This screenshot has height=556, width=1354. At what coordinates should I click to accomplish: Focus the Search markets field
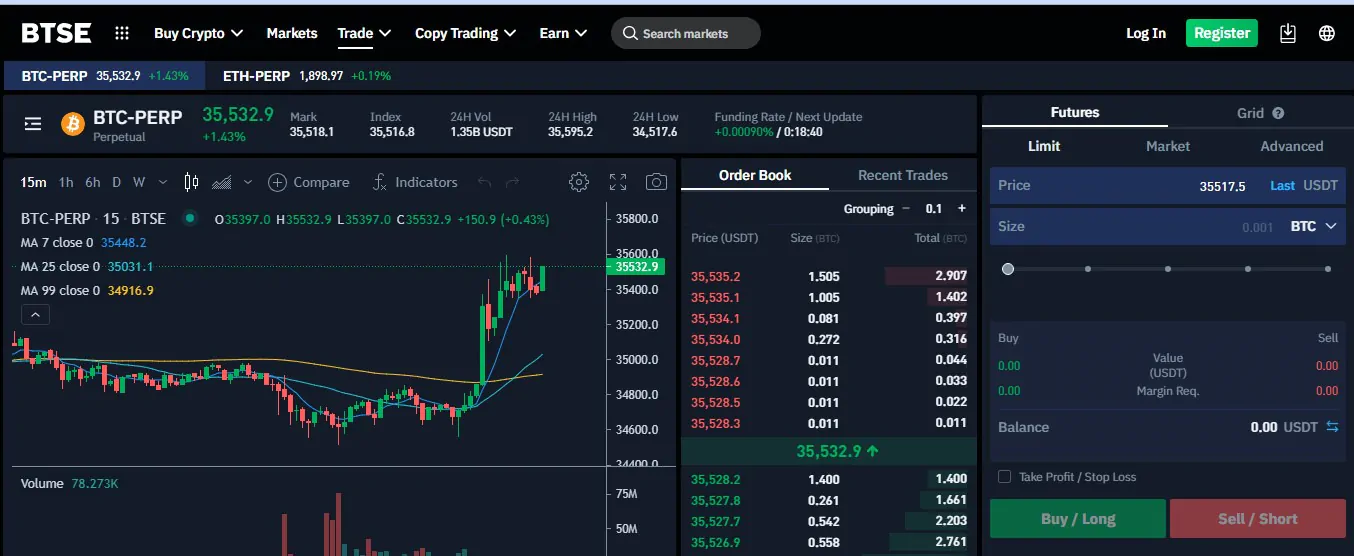coord(686,33)
